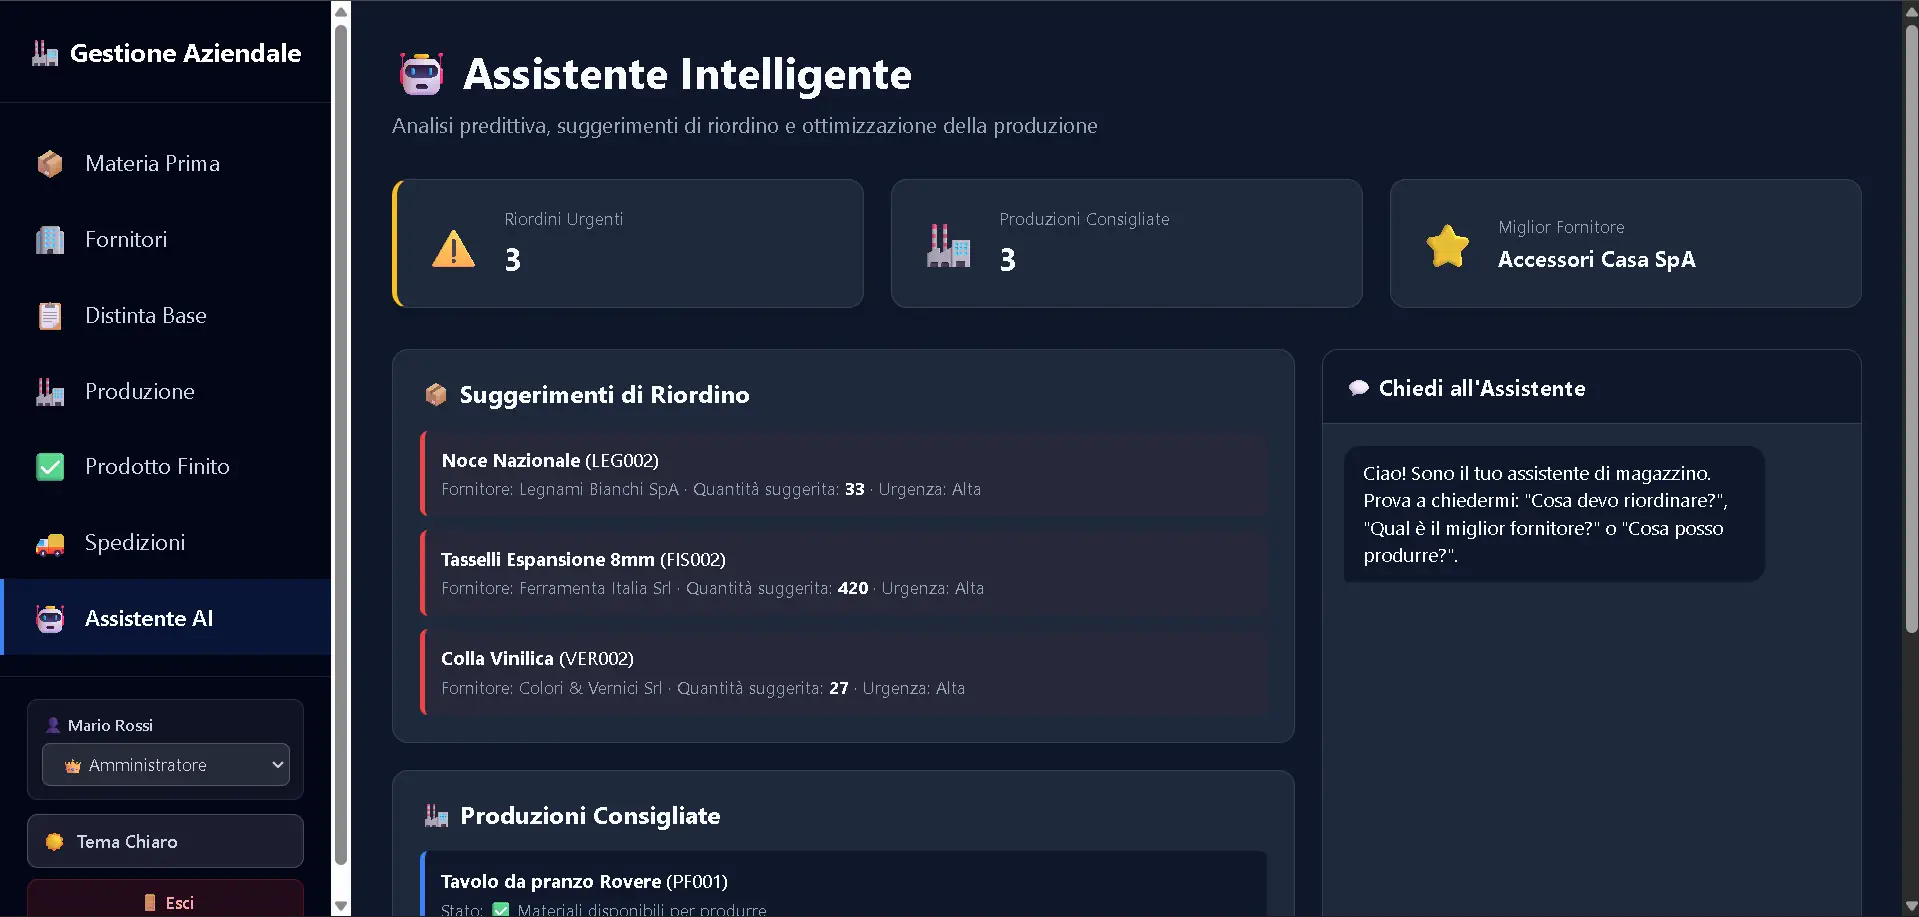Viewport: 1919px width, 917px height.
Task: Open the Spedizioni page
Action: pyautogui.click(x=166, y=543)
